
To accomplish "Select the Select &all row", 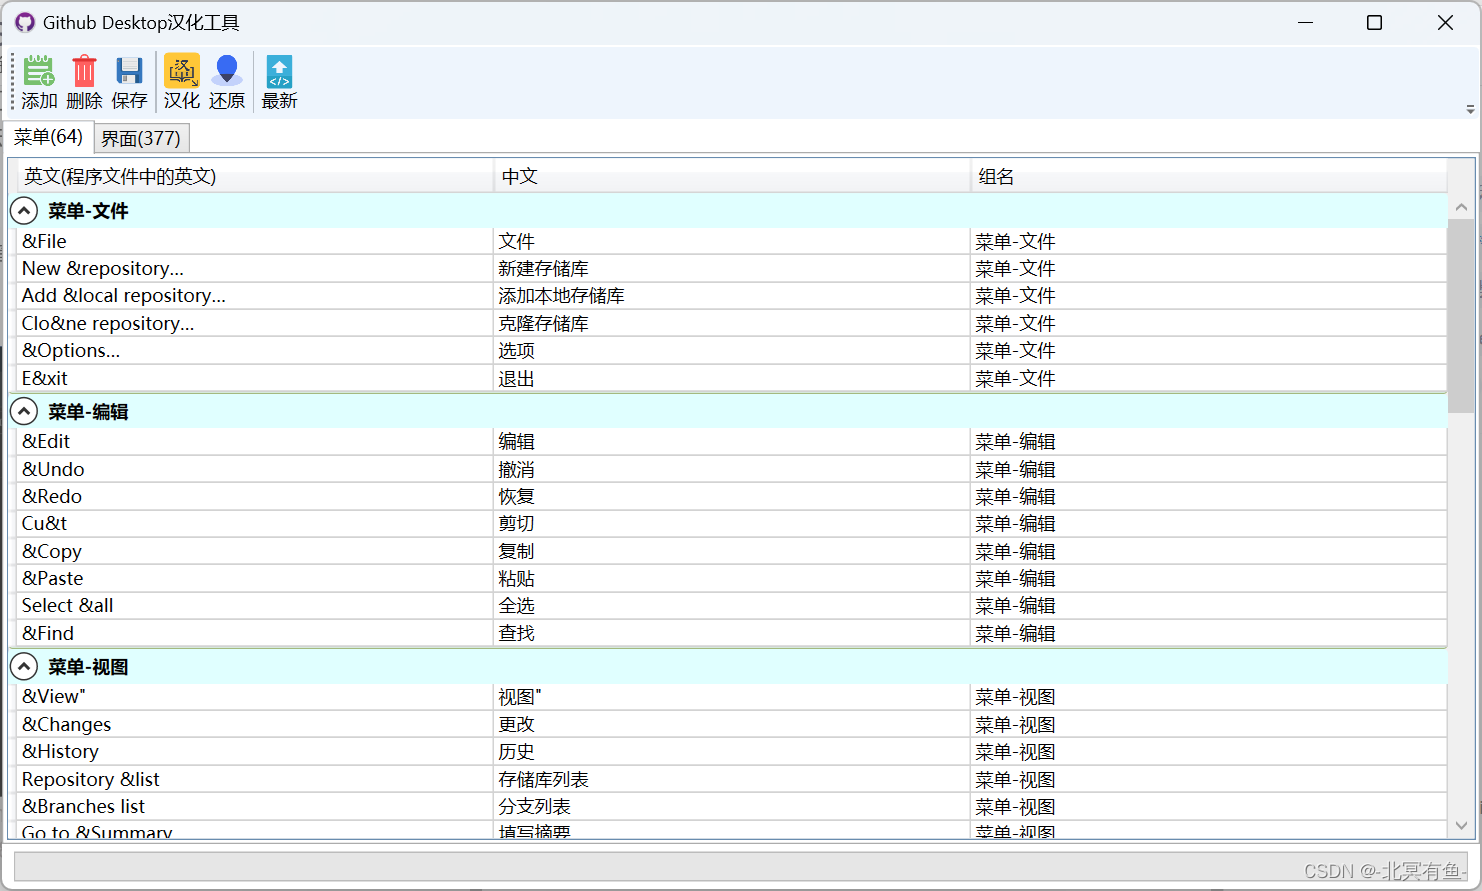I will [x=732, y=606].
